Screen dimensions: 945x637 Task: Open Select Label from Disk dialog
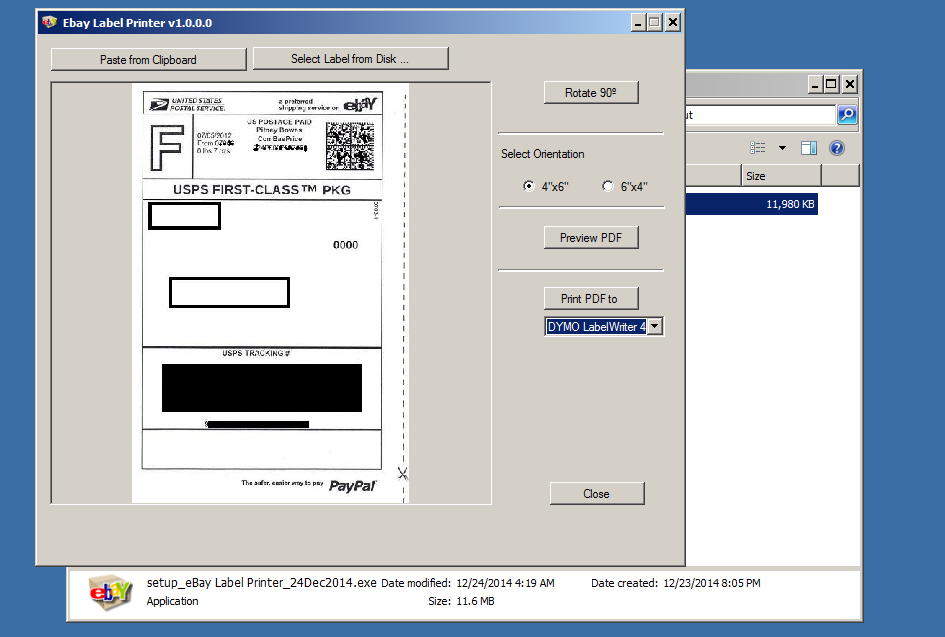click(x=350, y=59)
